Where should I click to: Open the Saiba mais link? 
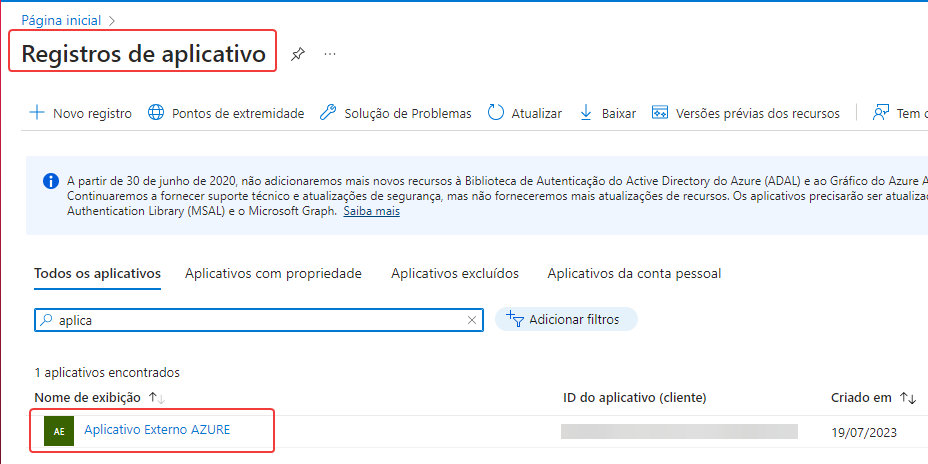click(x=371, y=211)
